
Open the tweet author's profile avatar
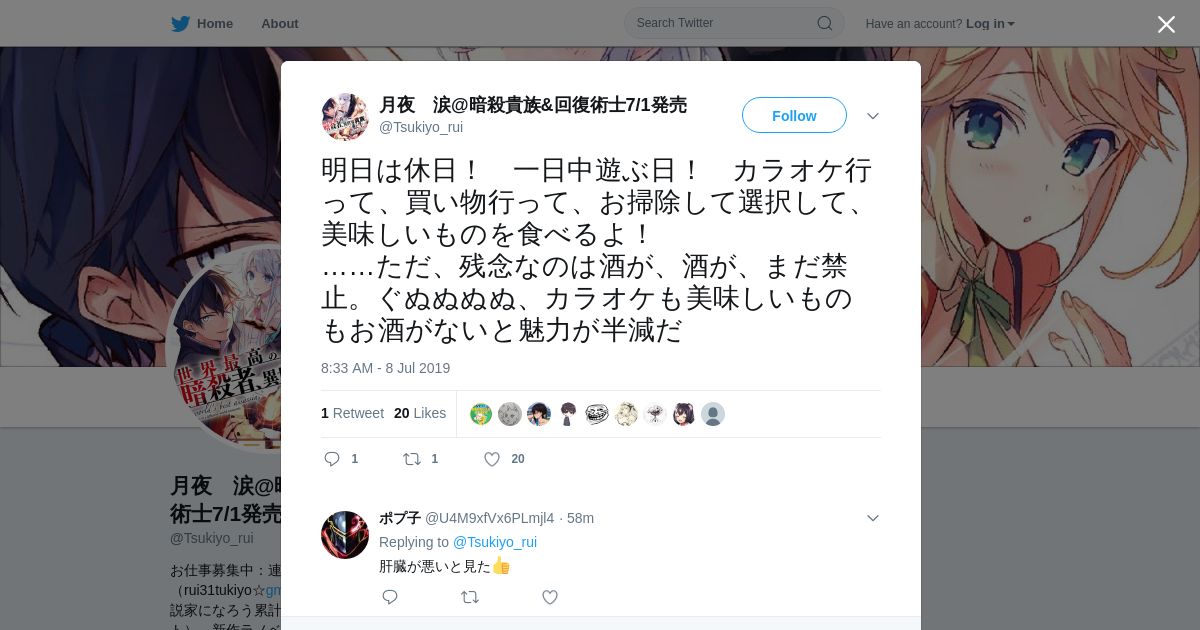click(345, 117)
